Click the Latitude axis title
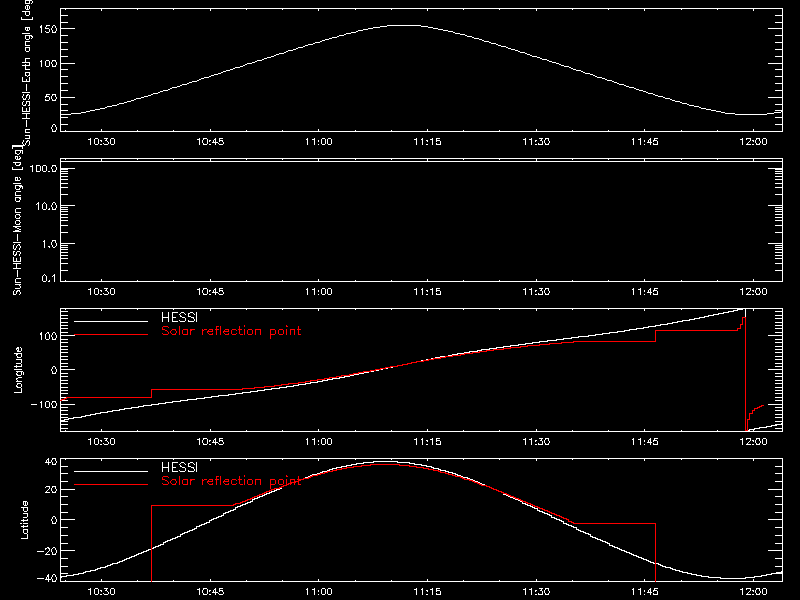This screenshot has width=800, height=600. (24, 520)
